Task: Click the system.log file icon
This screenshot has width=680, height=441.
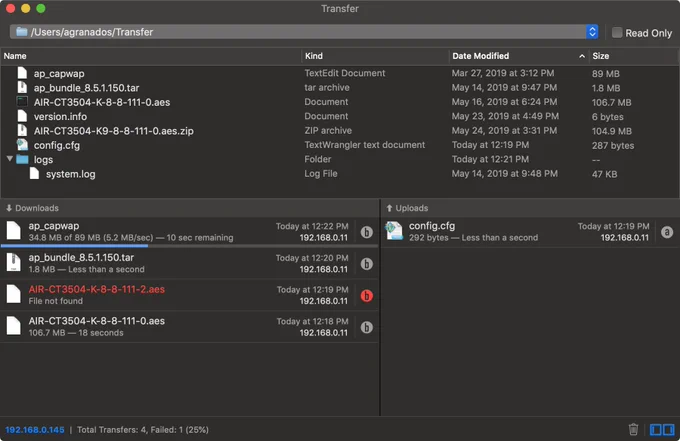Action: (x=34, y=173)
